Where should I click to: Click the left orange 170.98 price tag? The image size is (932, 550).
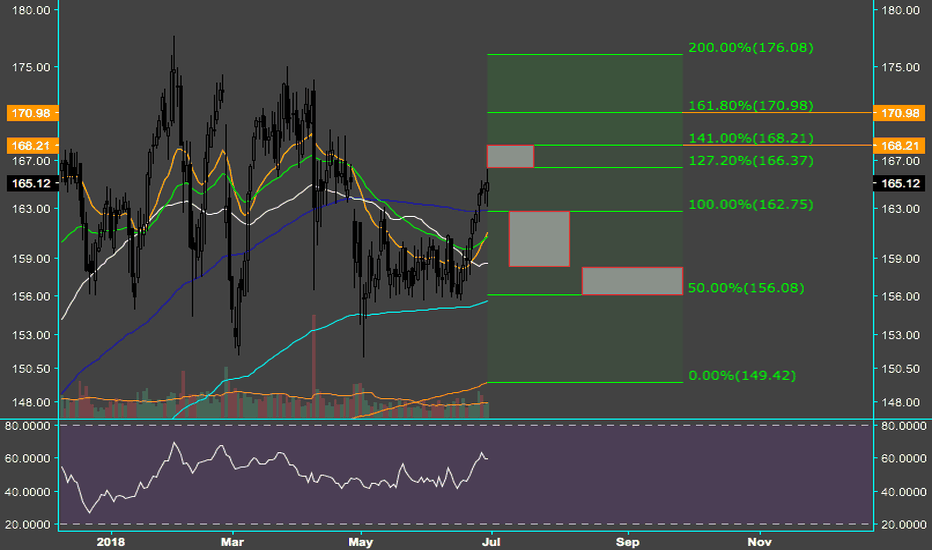tap(33, 113)
